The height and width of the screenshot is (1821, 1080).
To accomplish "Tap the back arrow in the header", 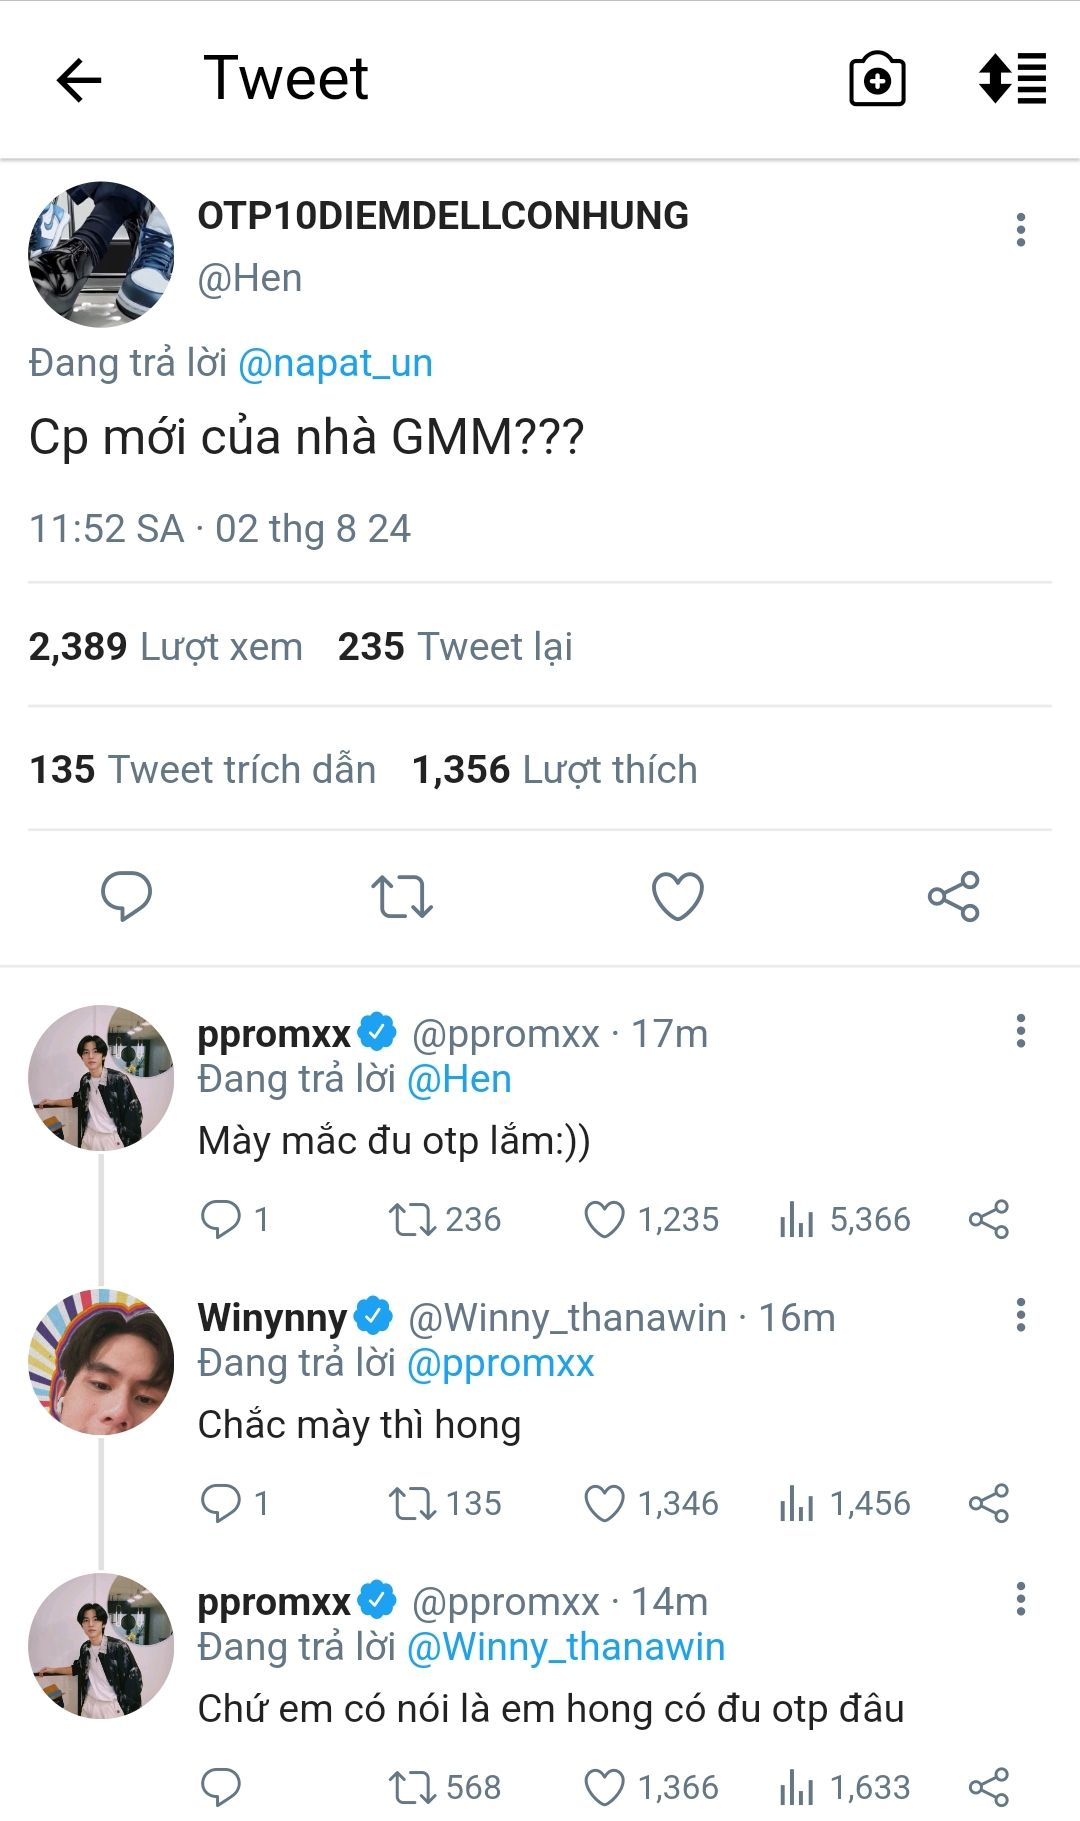I will click(x=79, y=80).
